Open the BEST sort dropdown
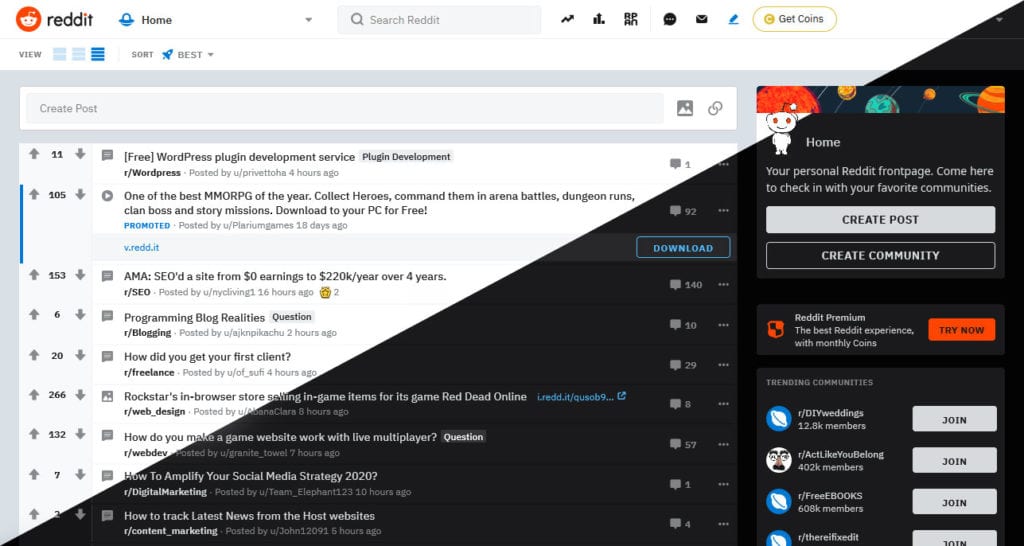Image resolution: width=1024 pixels, height=546 pixels. coord(188,55)
